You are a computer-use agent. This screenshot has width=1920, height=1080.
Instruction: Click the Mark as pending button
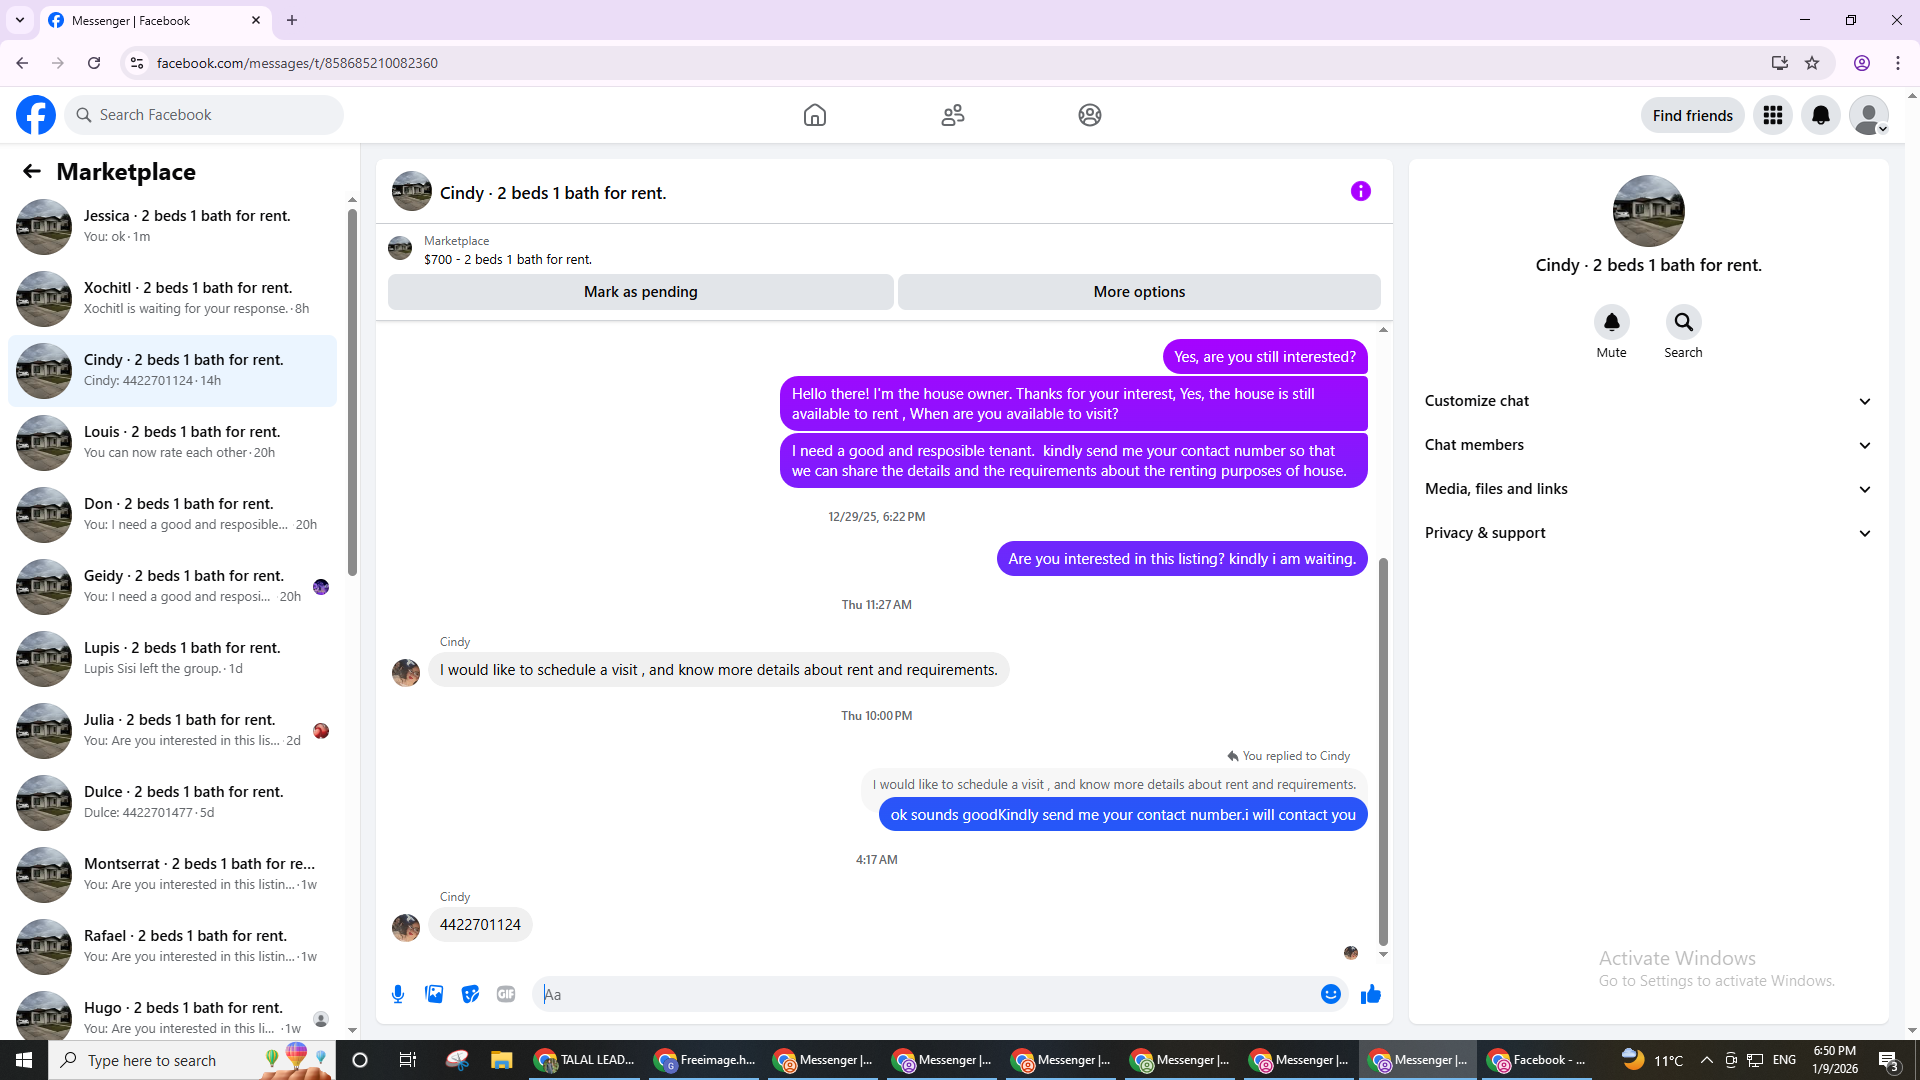pyautogui.click(x=640, y=292)
